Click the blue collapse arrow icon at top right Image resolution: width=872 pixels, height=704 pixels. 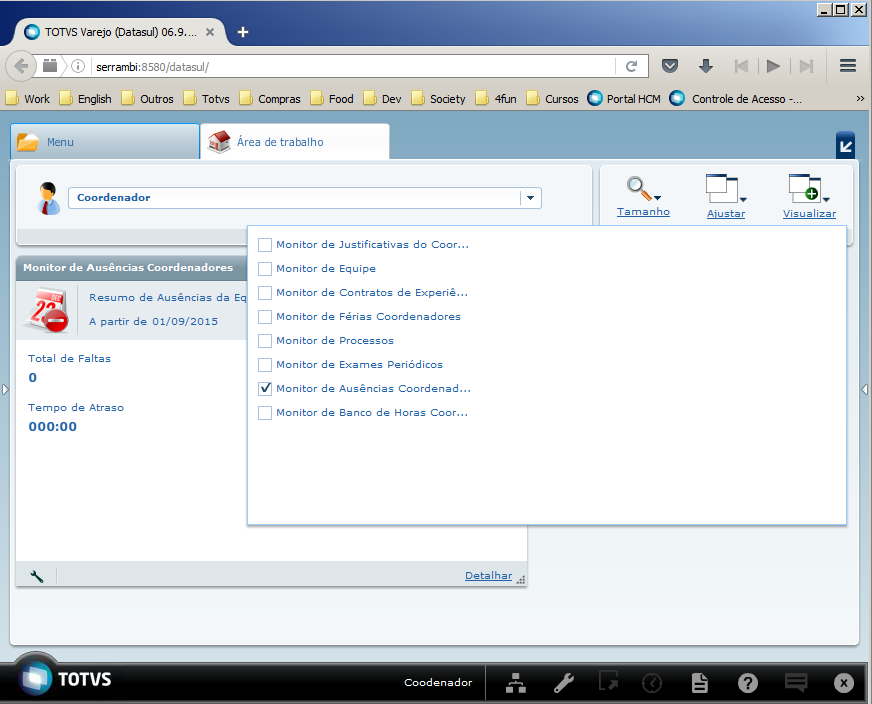coord(845,146)
